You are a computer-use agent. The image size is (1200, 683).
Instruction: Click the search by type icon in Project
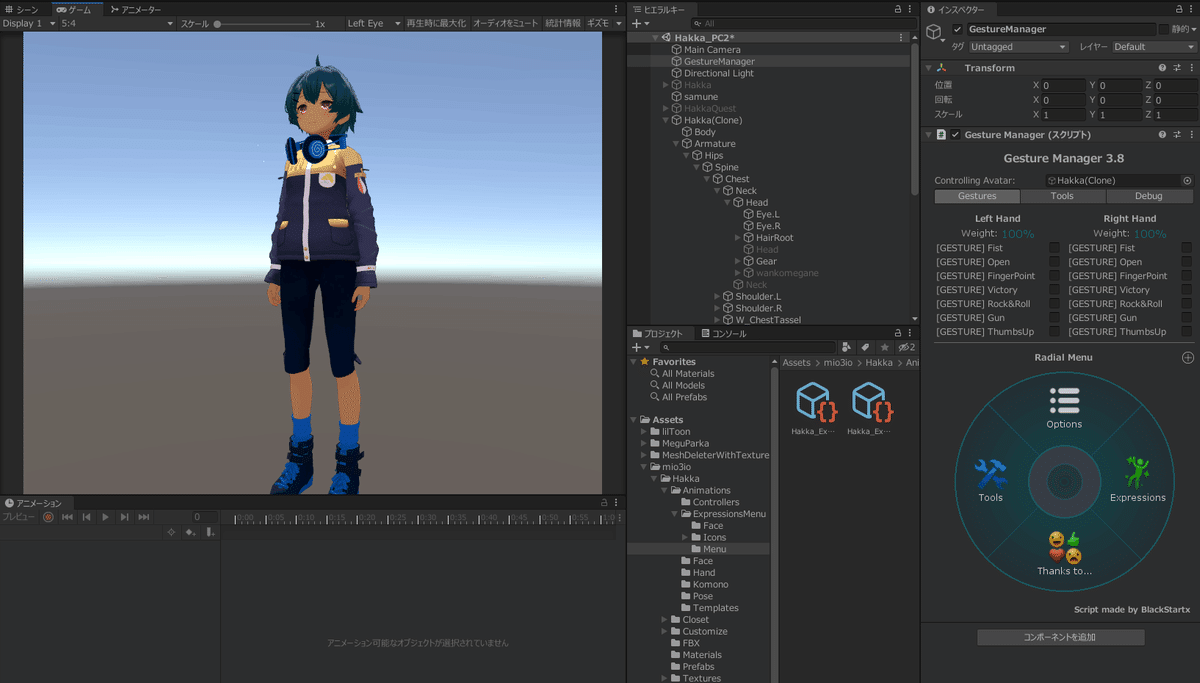point(847,347)
